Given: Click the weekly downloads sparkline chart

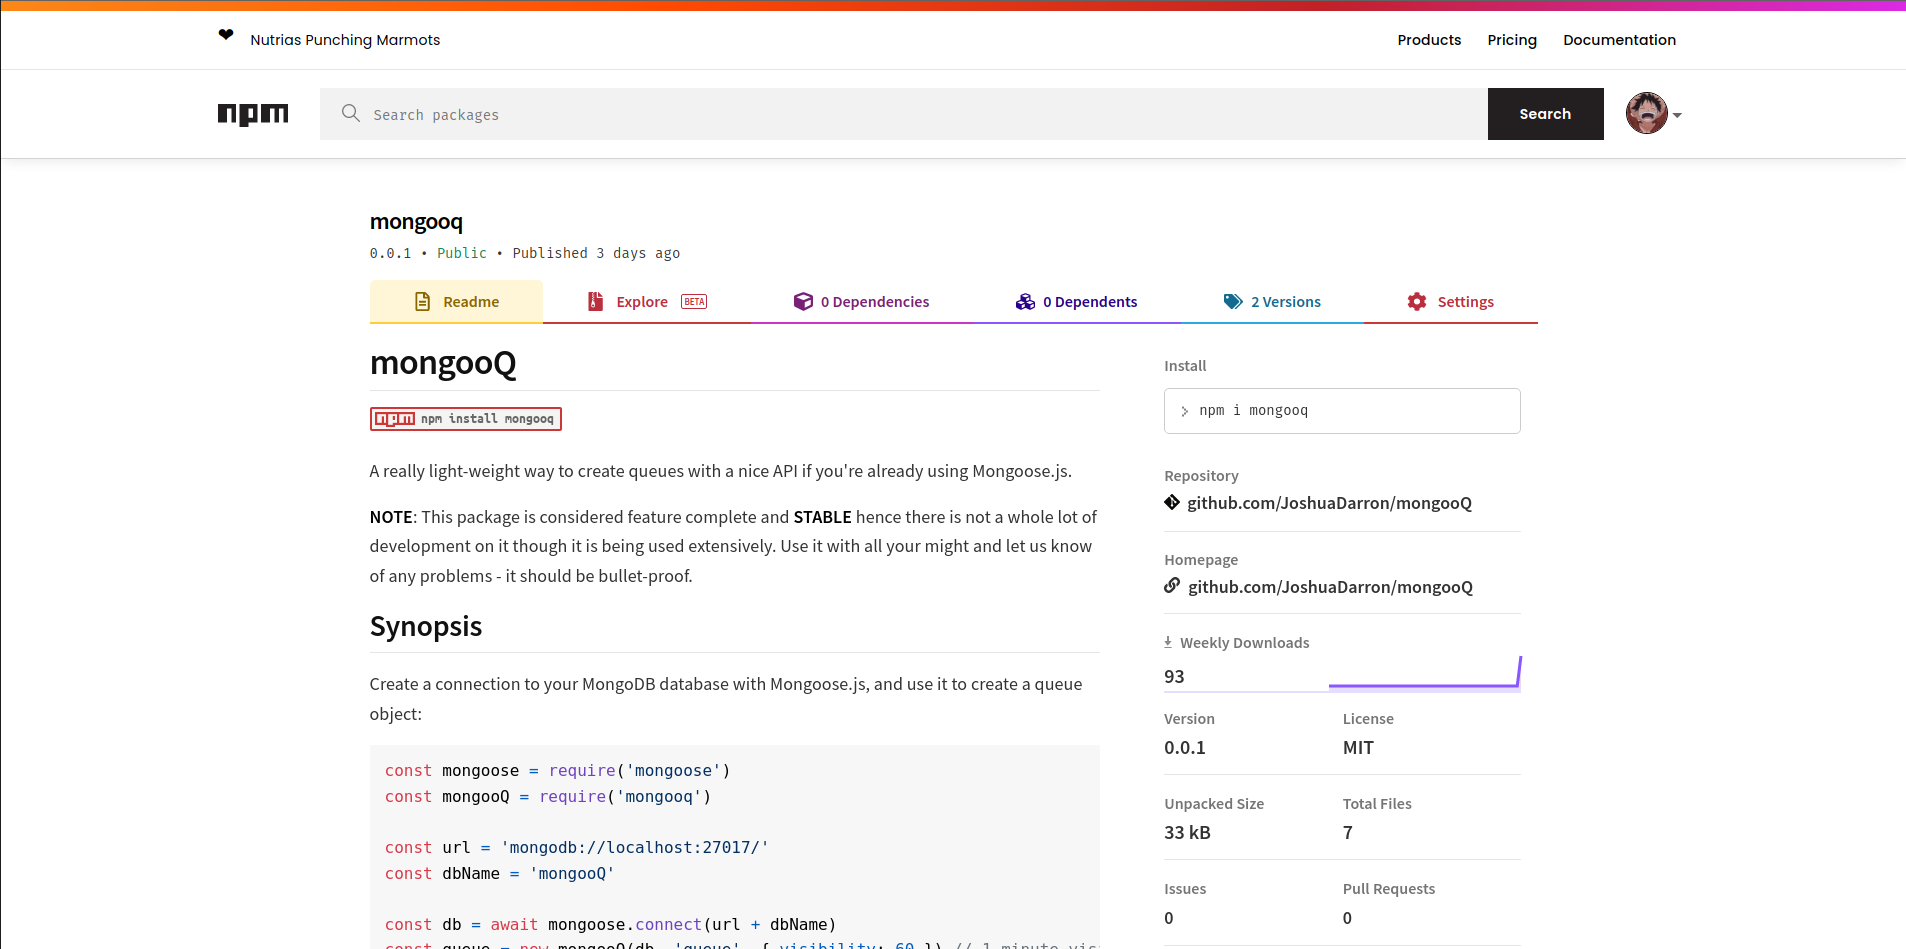Looking at the screenshot, I should (x=1424, y=675).
